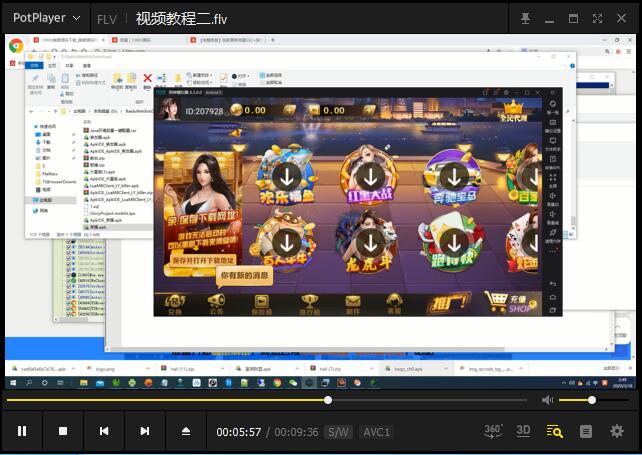
Task: Click the ID:207928 player ID text
Action: [204, 111]
